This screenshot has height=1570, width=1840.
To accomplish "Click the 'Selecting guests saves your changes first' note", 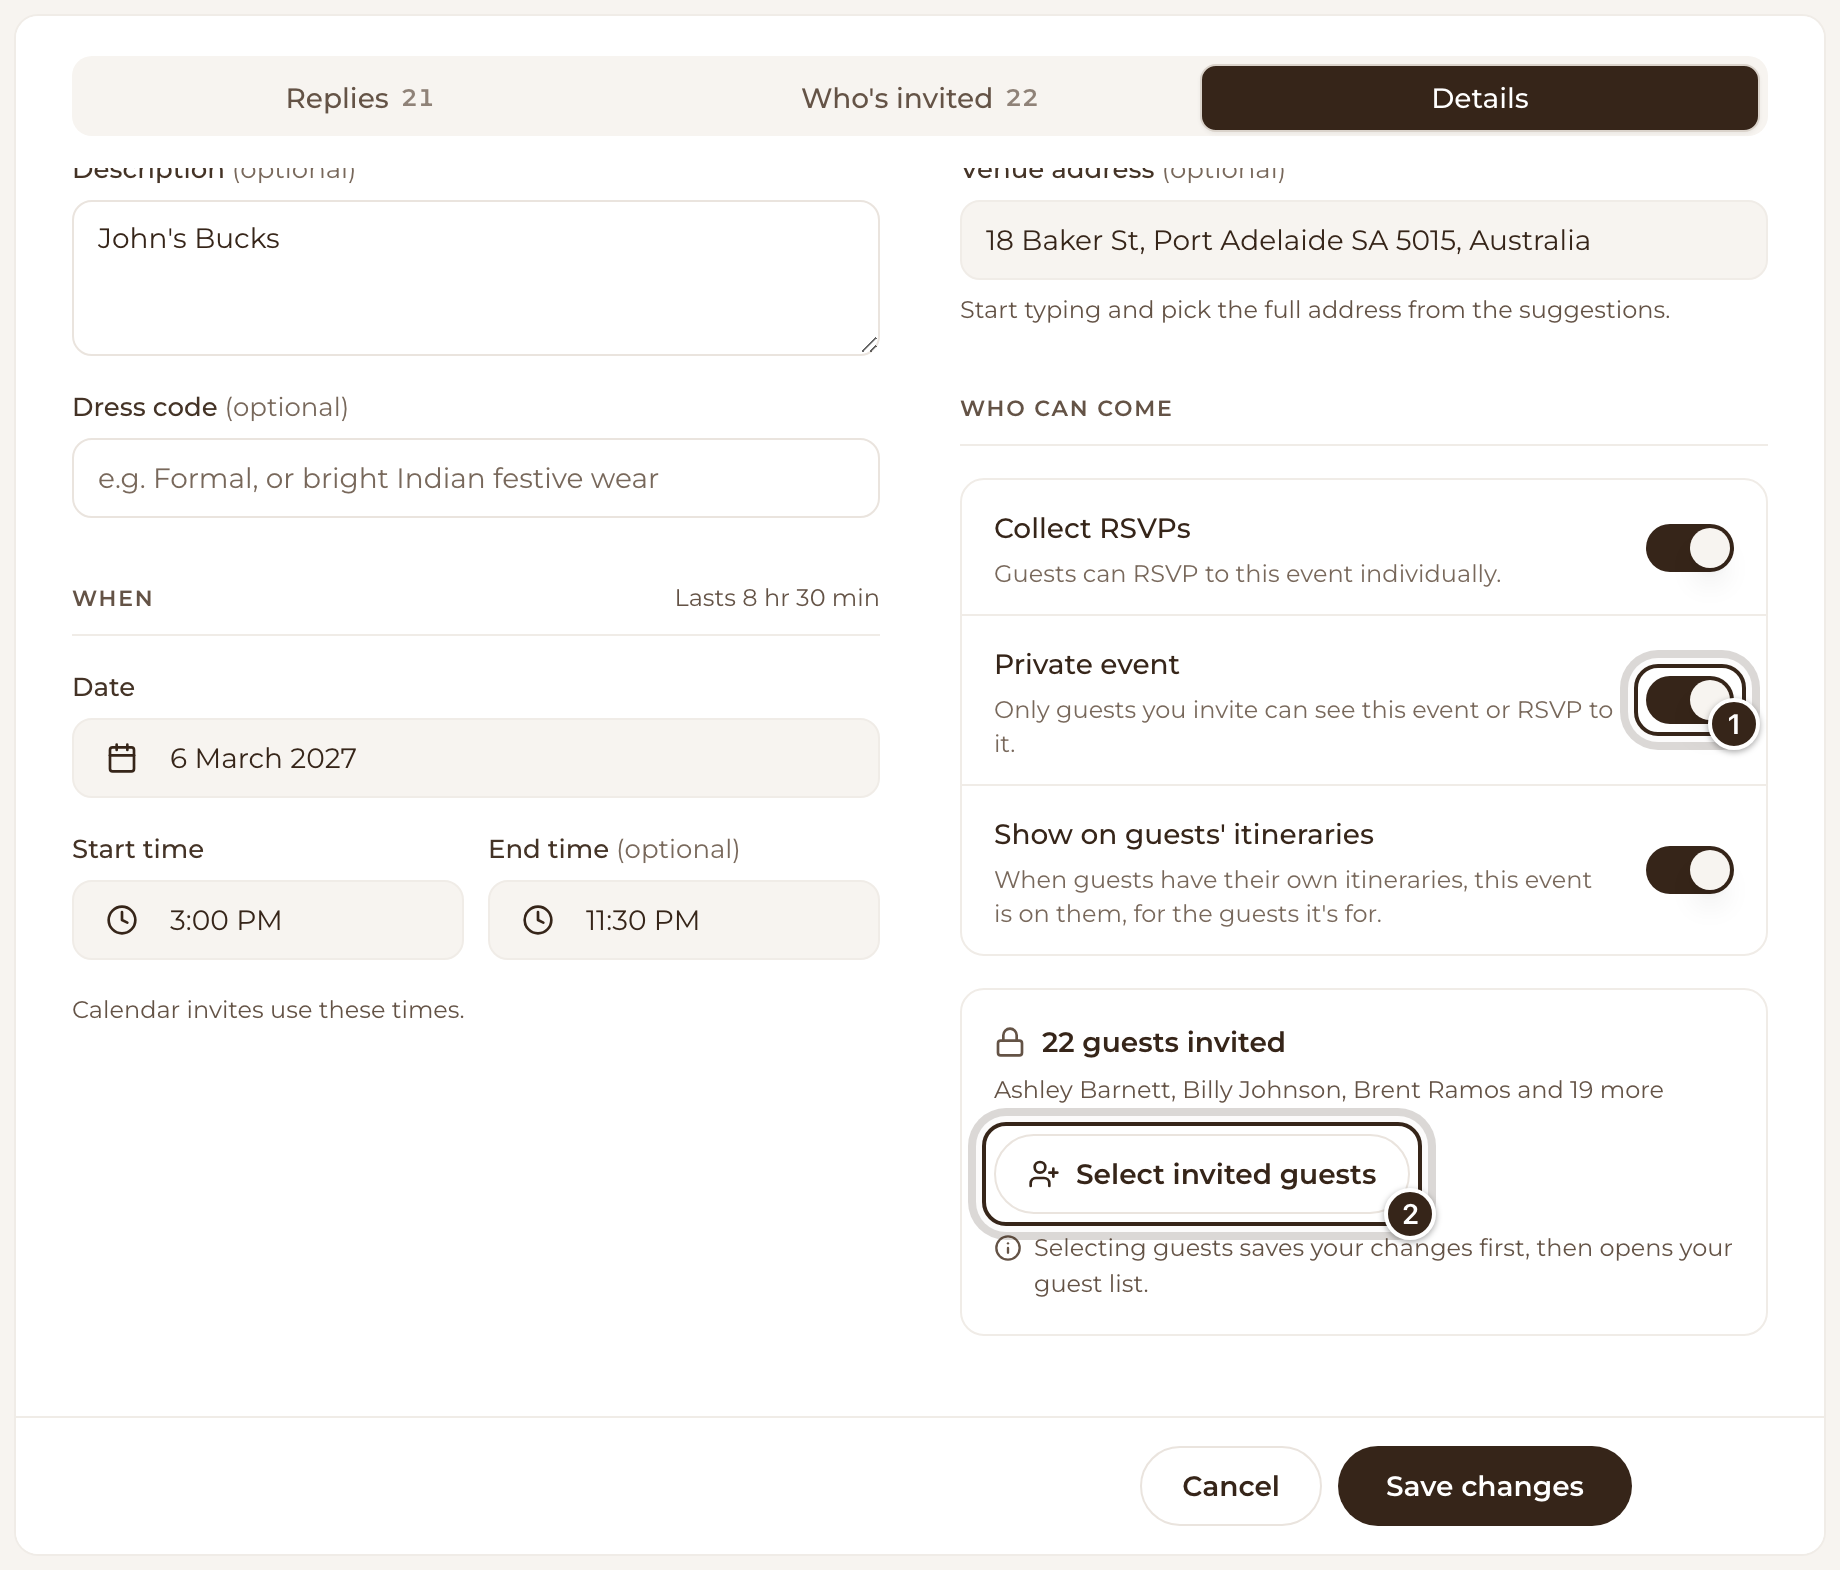I will click(1383, 1266).
